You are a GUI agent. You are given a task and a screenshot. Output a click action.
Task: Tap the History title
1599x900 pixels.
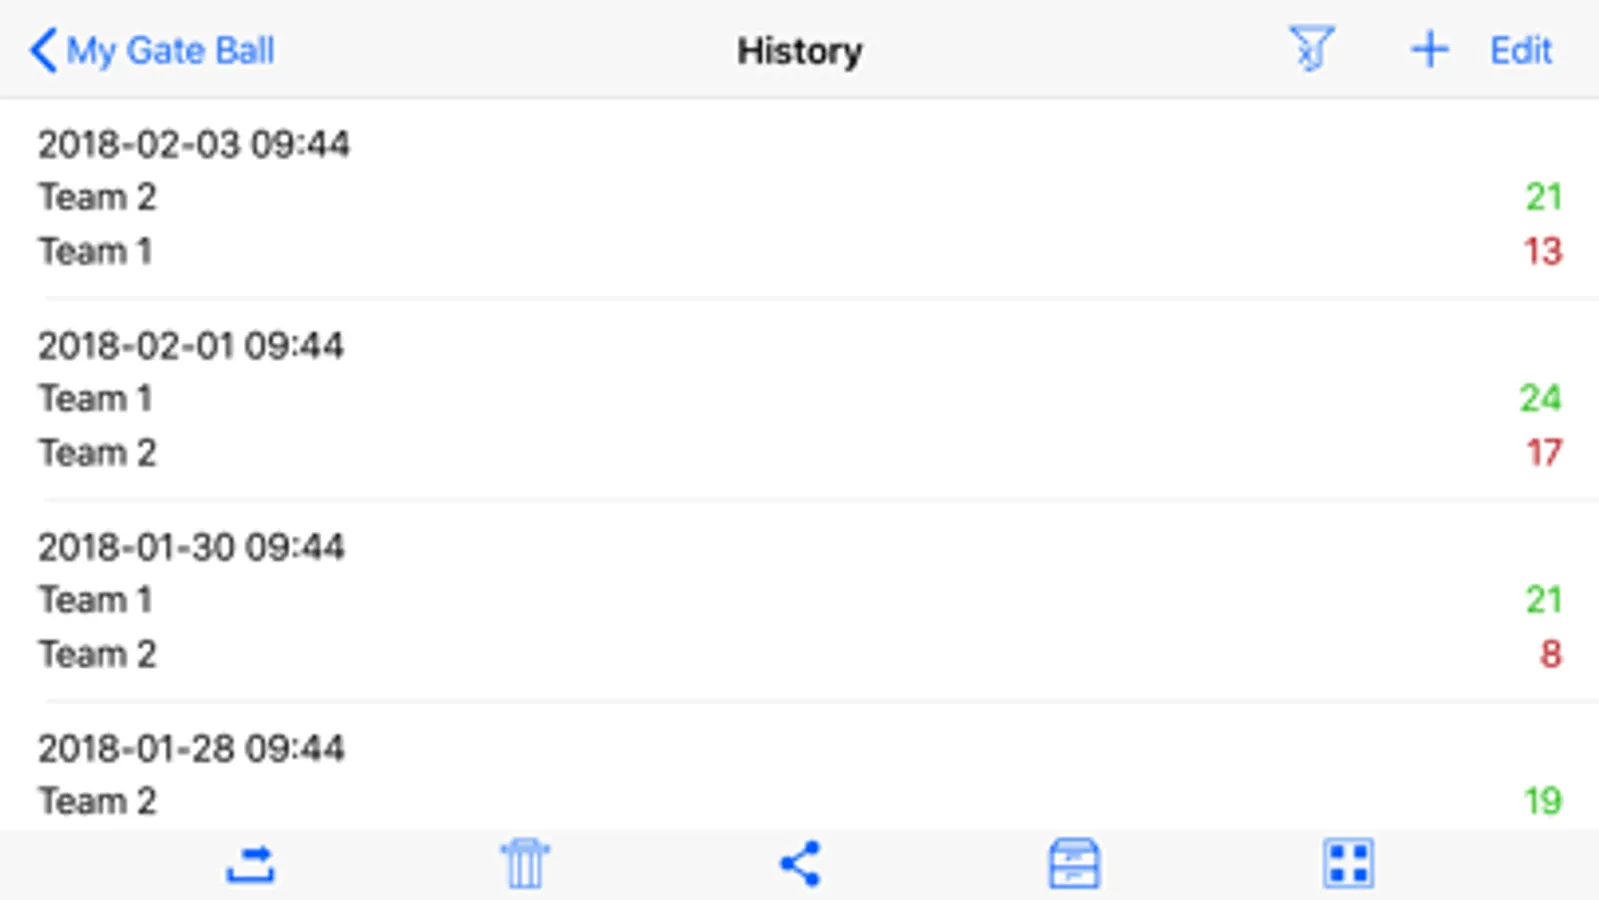tap(799, 51)
